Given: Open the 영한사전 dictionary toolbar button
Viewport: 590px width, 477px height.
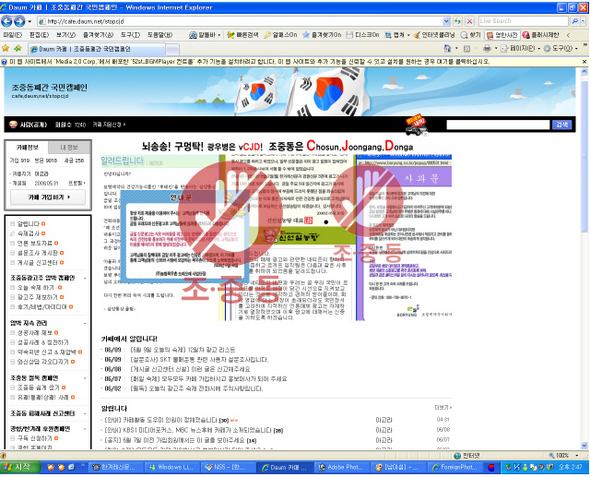Looking at the screenshot, I should (502, 35).
